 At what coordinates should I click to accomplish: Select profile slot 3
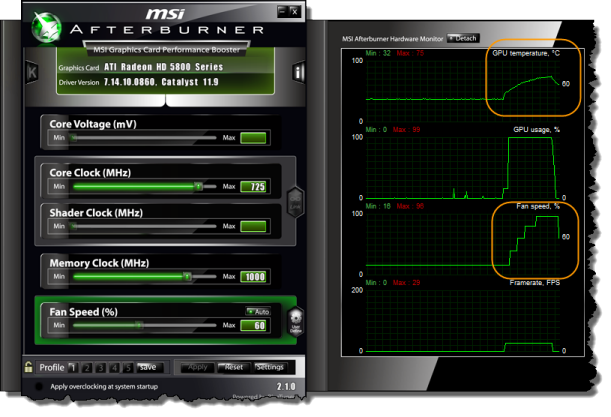(101, 368)
